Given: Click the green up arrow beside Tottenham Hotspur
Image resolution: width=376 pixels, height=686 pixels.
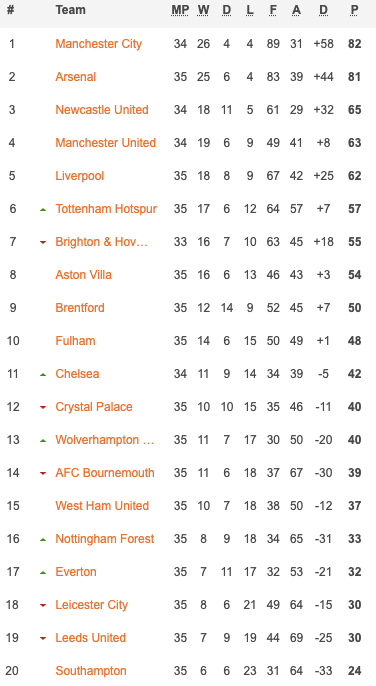Looking at the screenshot, I should pos(43,210).
